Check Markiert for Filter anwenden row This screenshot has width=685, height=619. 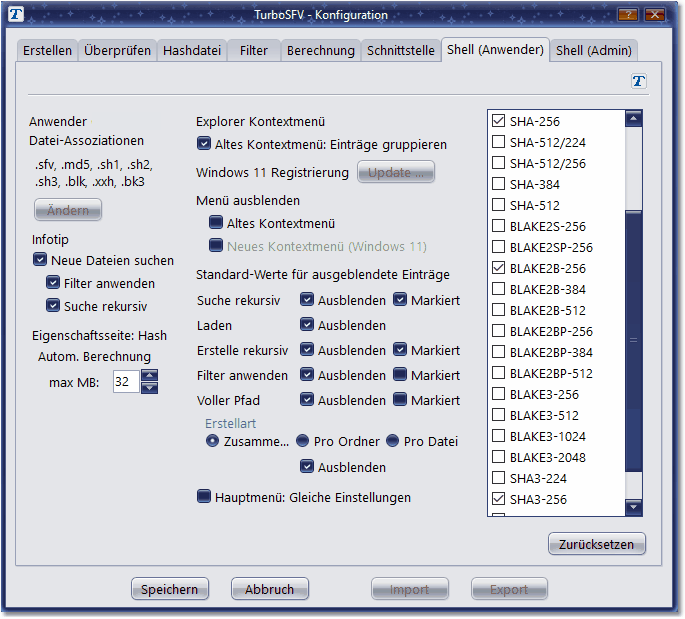400,374
